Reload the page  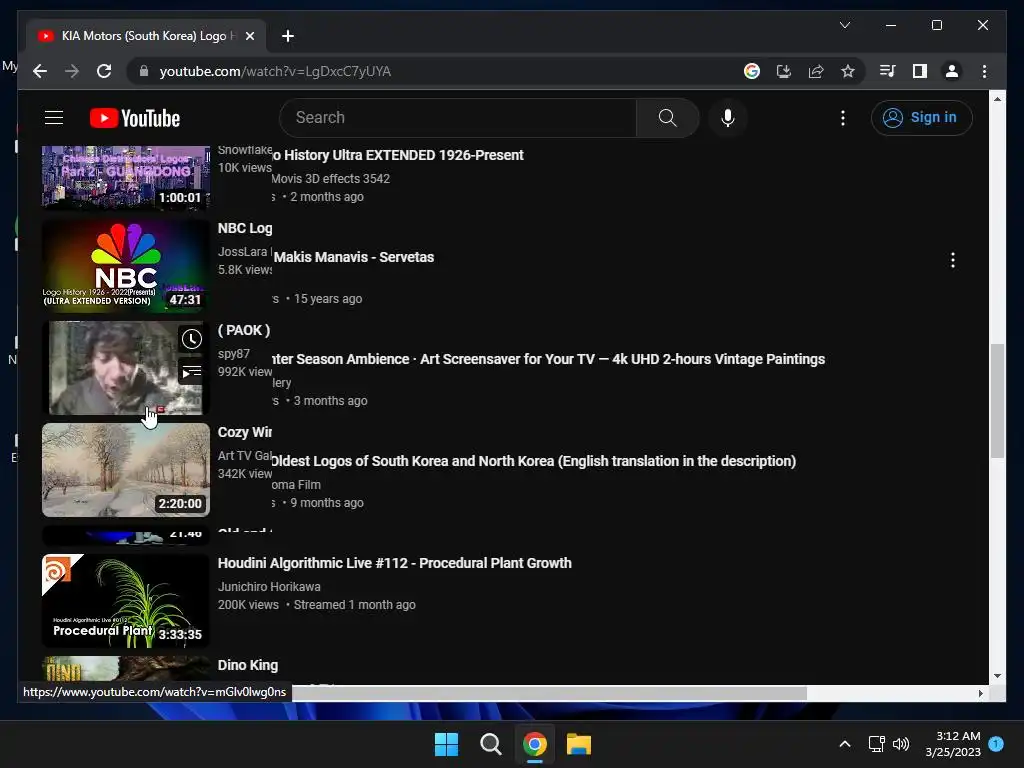point(104,71)
